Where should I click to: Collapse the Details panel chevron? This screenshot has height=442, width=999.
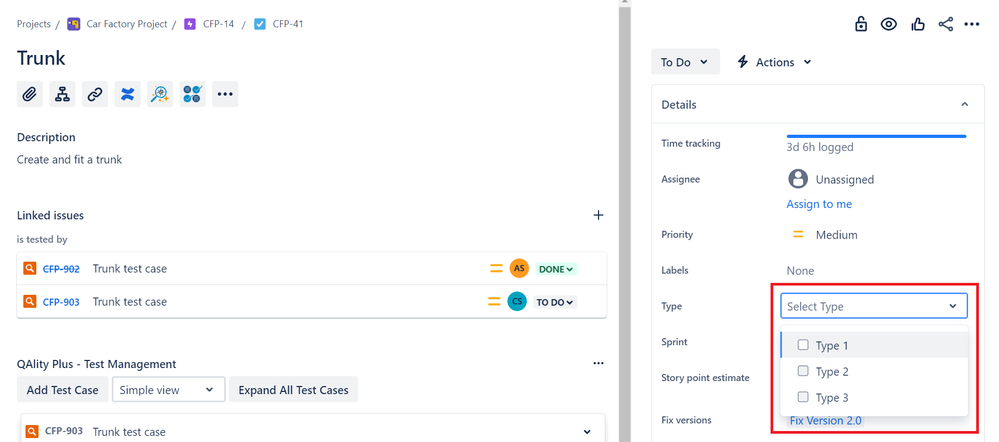pyautogui.click(x=965, y=104)
